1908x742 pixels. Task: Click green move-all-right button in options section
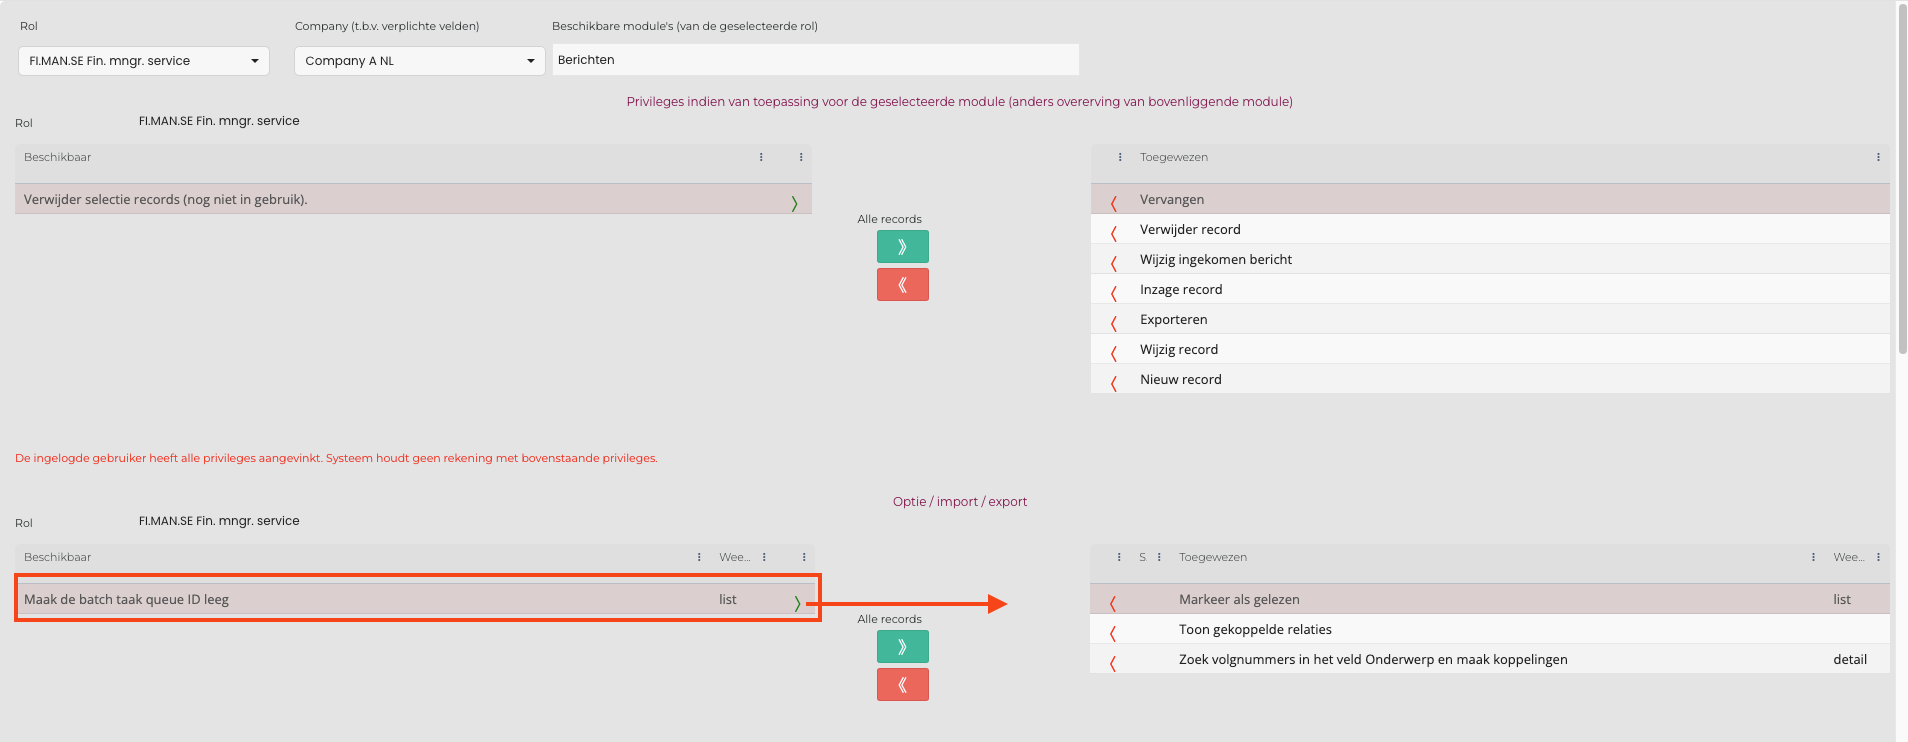pyautogui.click(x=902, y=646)
